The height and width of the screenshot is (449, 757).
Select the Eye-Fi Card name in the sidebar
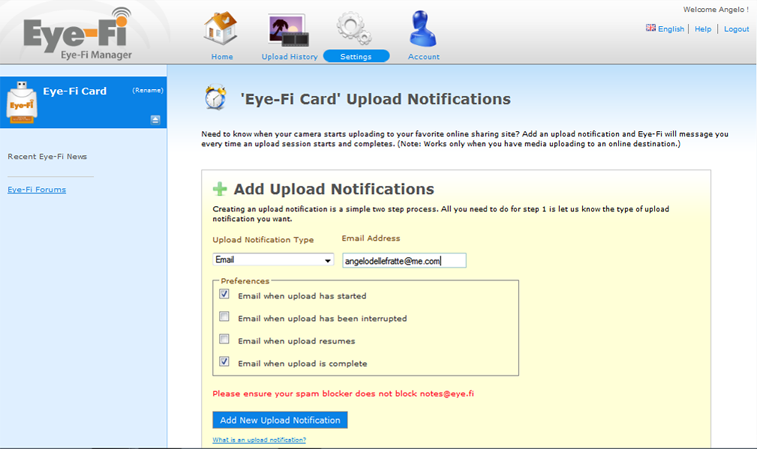pyautogui.click(x=75, y=91)
